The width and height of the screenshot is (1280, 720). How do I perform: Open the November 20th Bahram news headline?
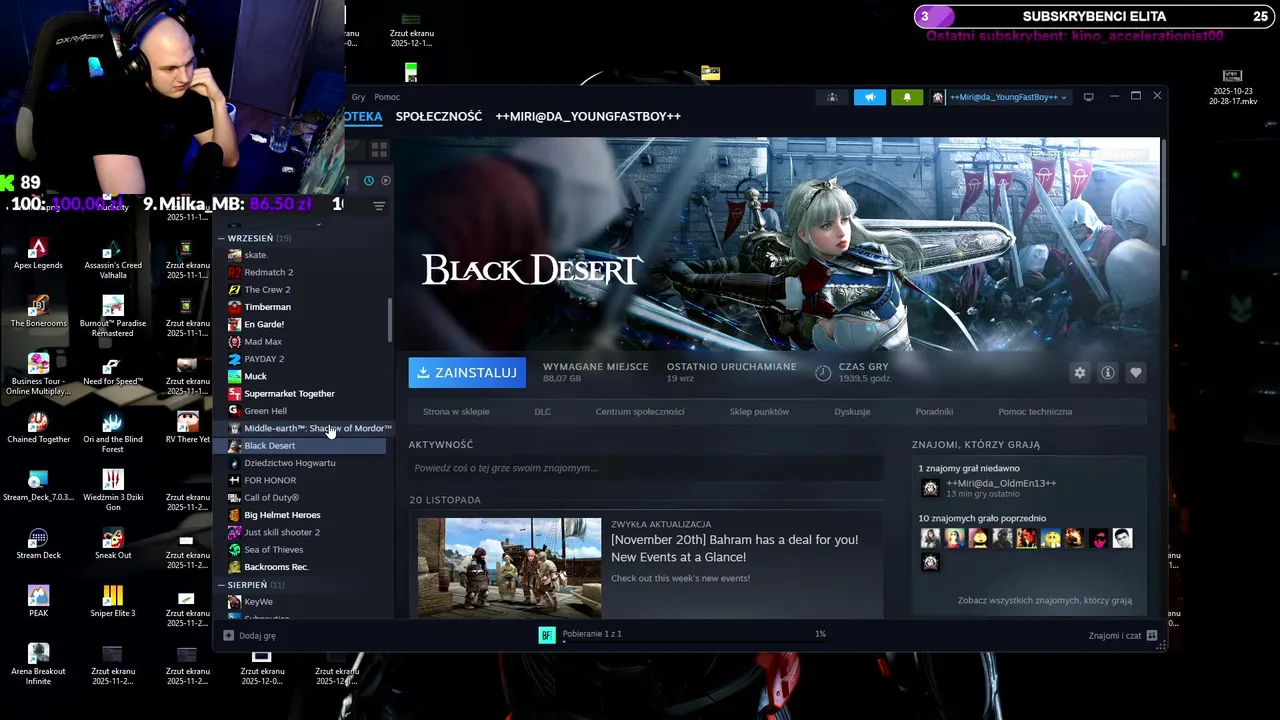[734, 548]
